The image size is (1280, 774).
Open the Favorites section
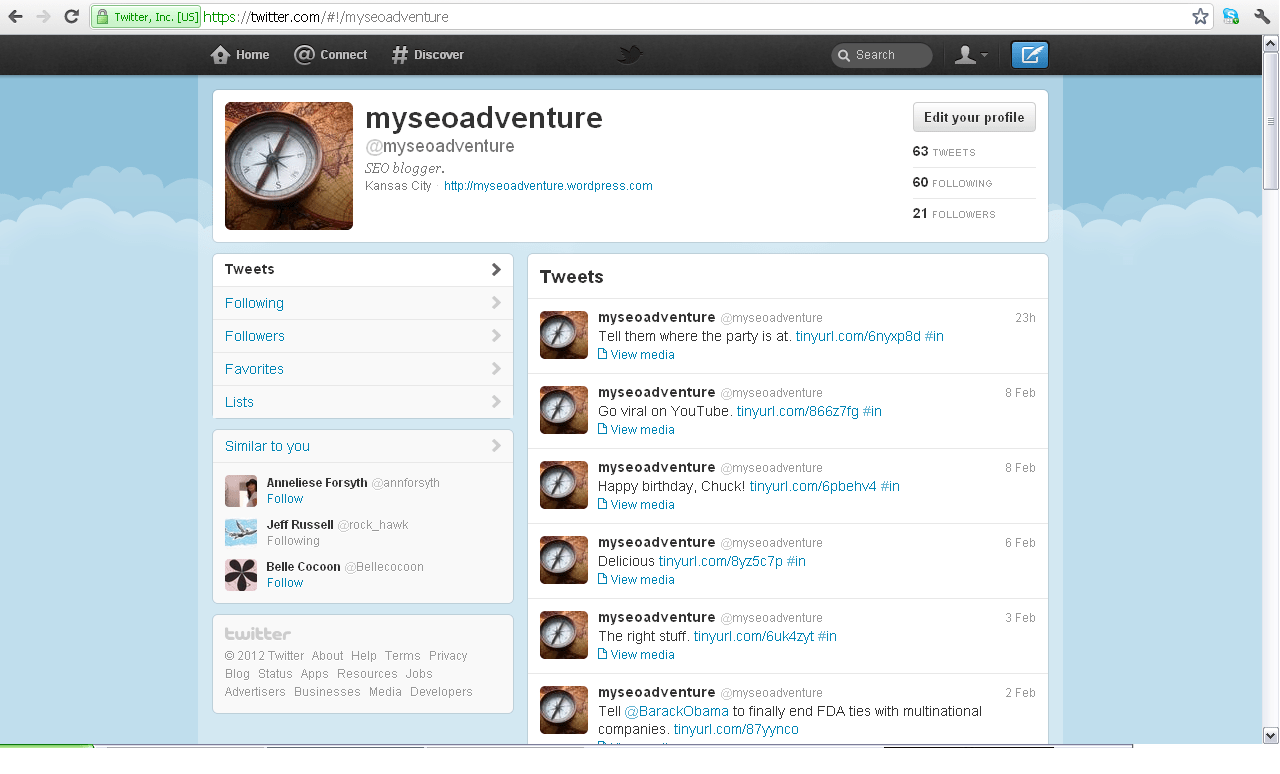[253, 369]
